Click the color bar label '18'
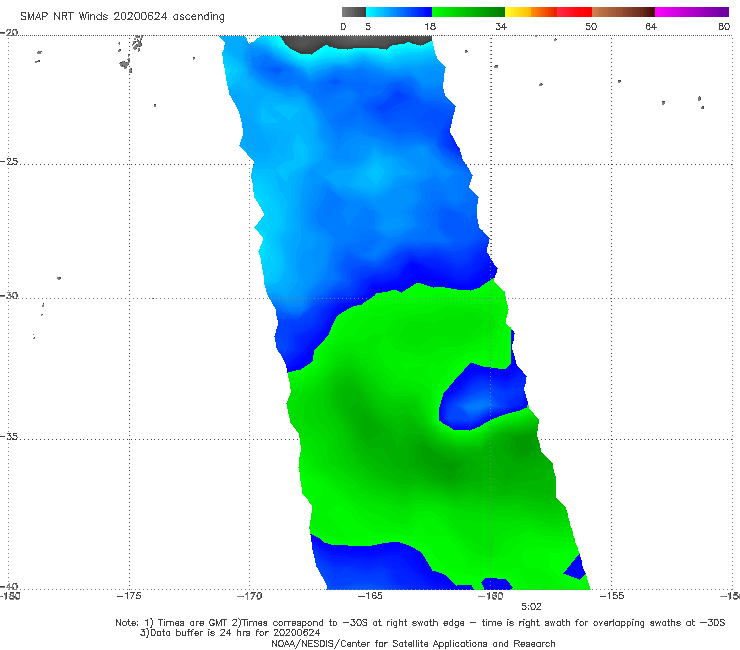Screen dimensions: 740x650 coord(430,27)
